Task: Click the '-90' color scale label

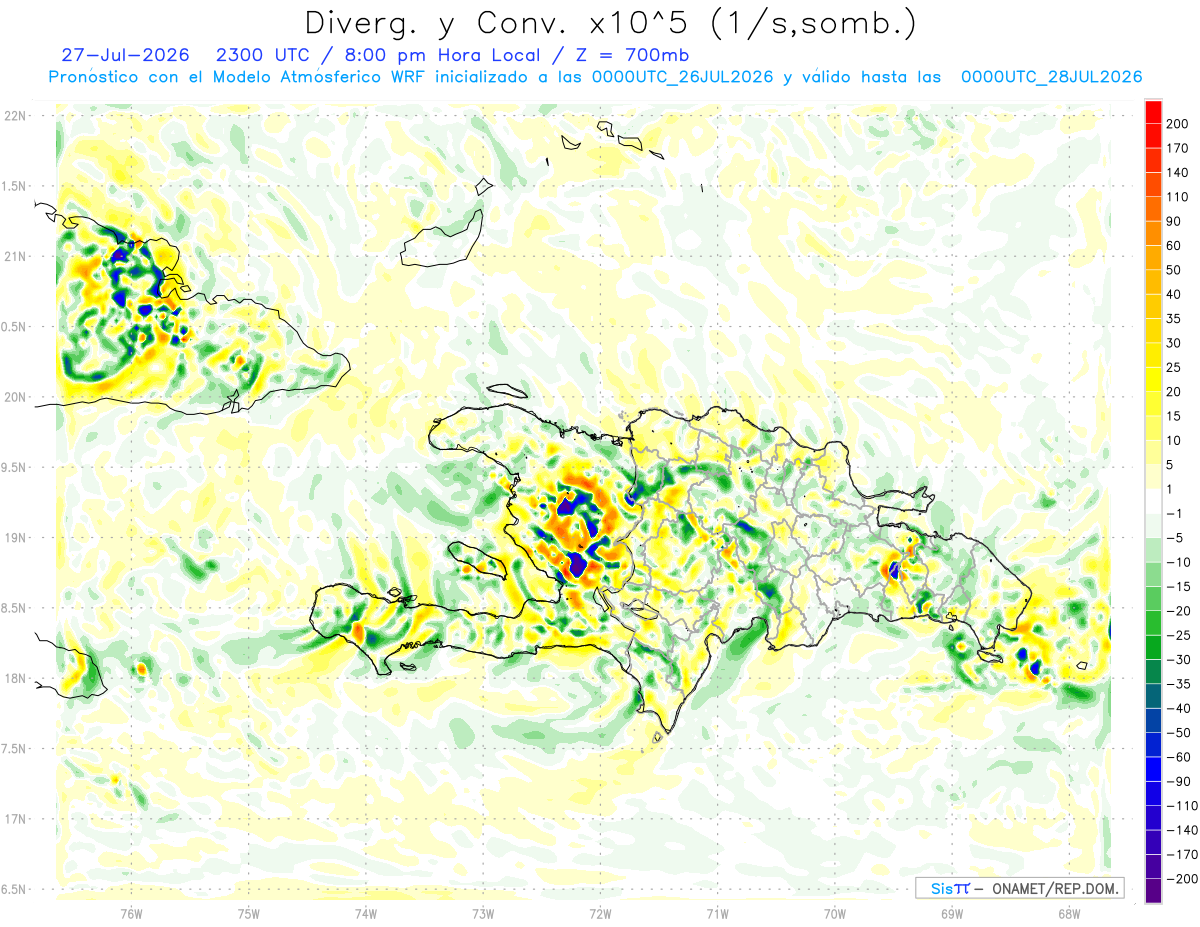Action: click(1180, 781)
